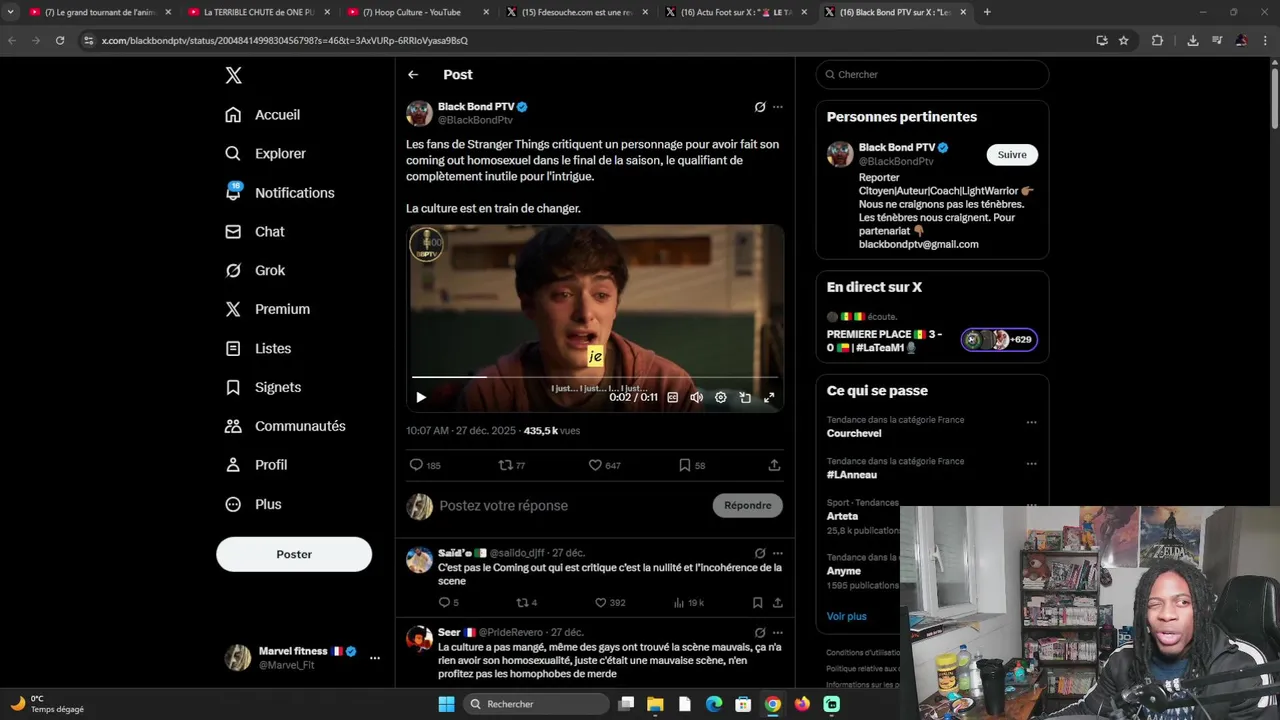
Task: Click the address bar URL
Action: (285, 40)
